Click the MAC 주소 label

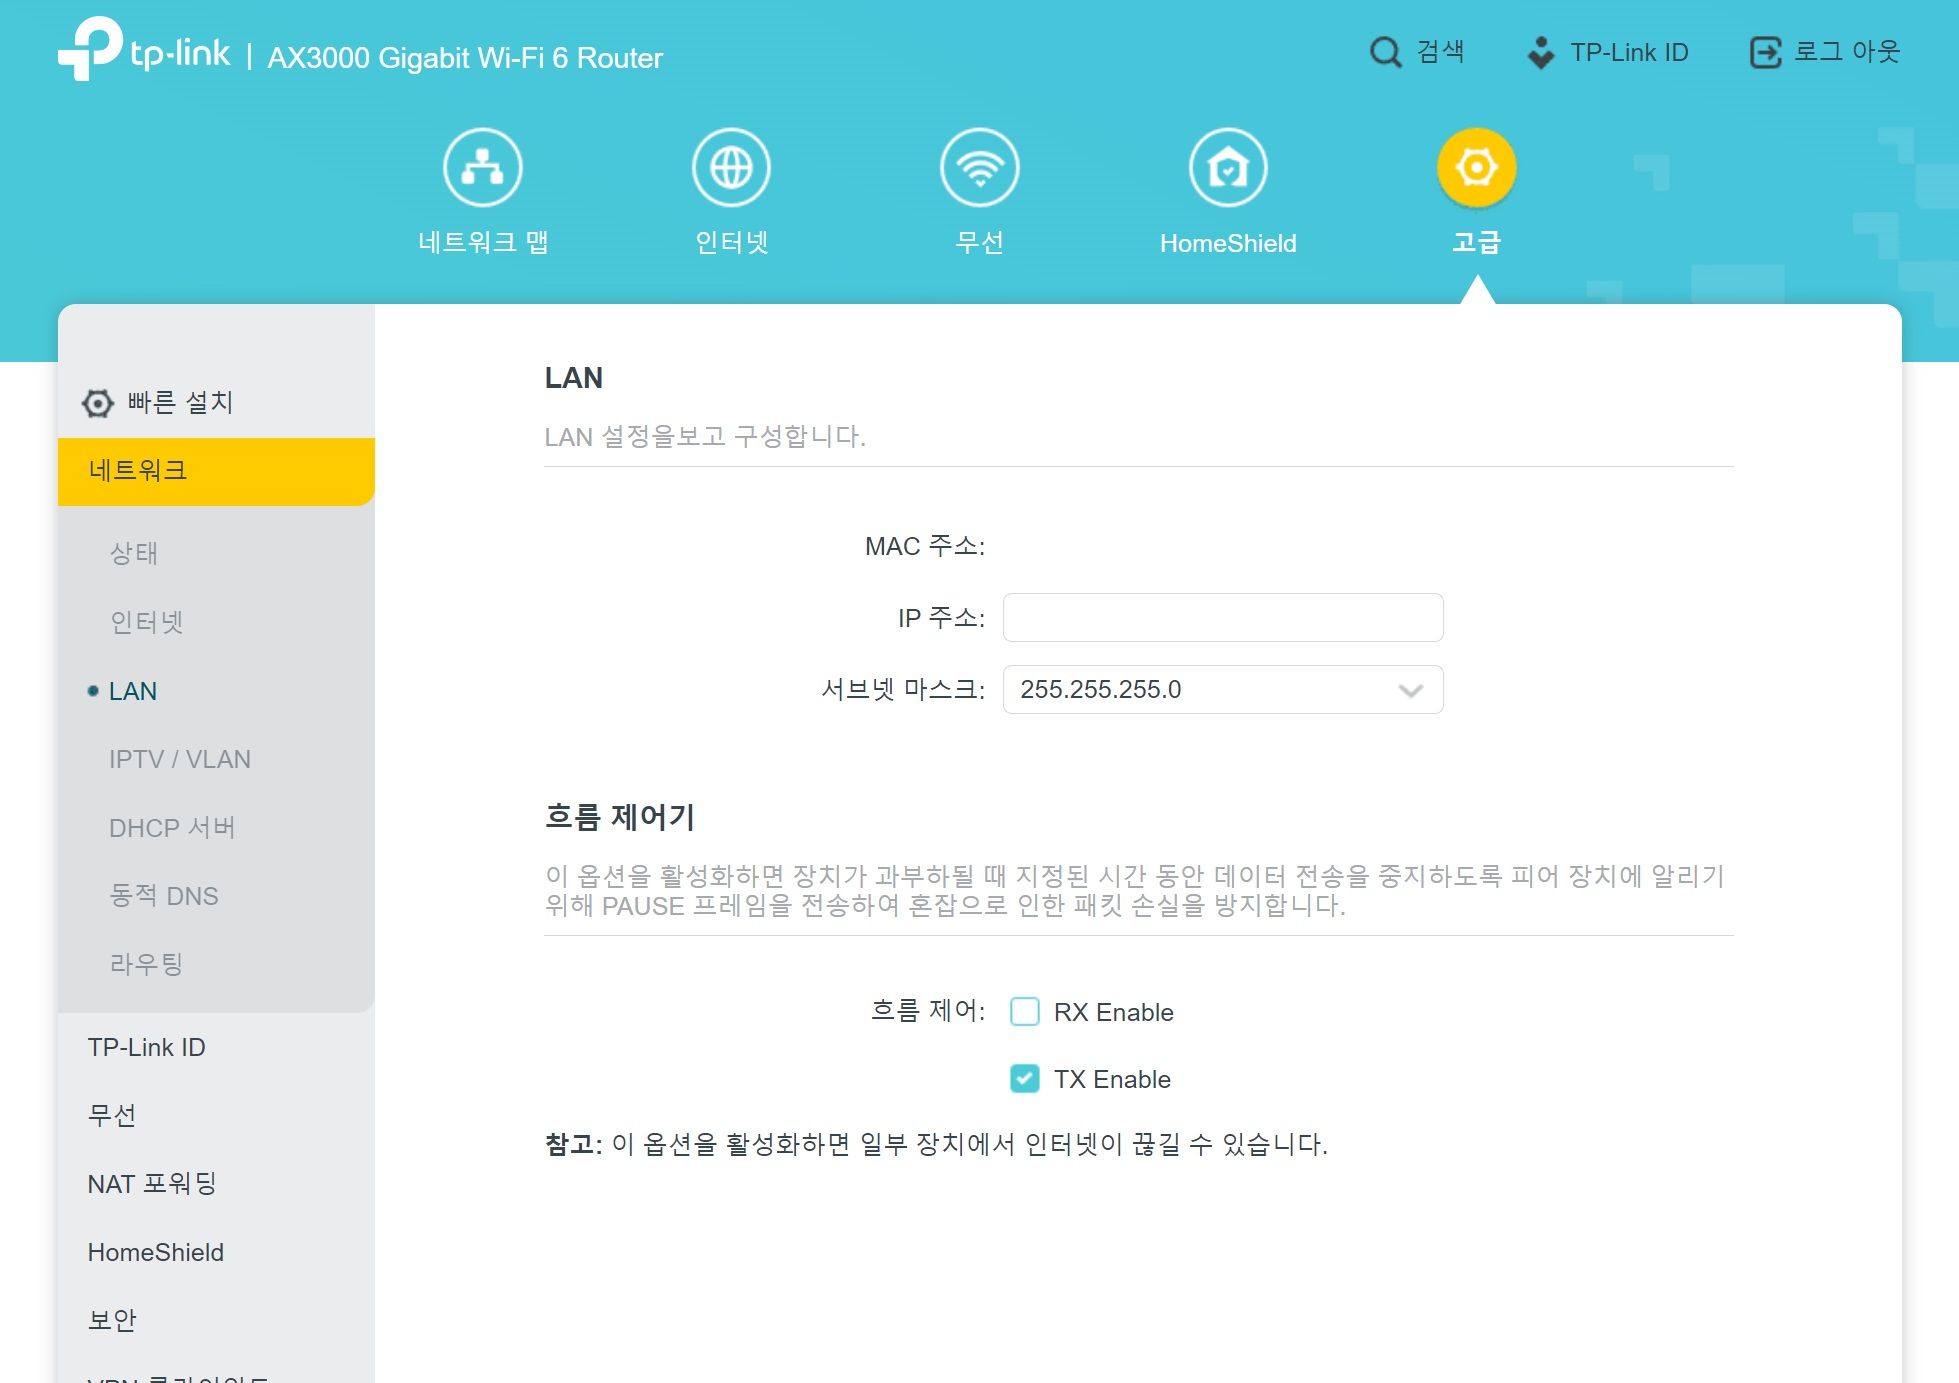pos(924,546)
